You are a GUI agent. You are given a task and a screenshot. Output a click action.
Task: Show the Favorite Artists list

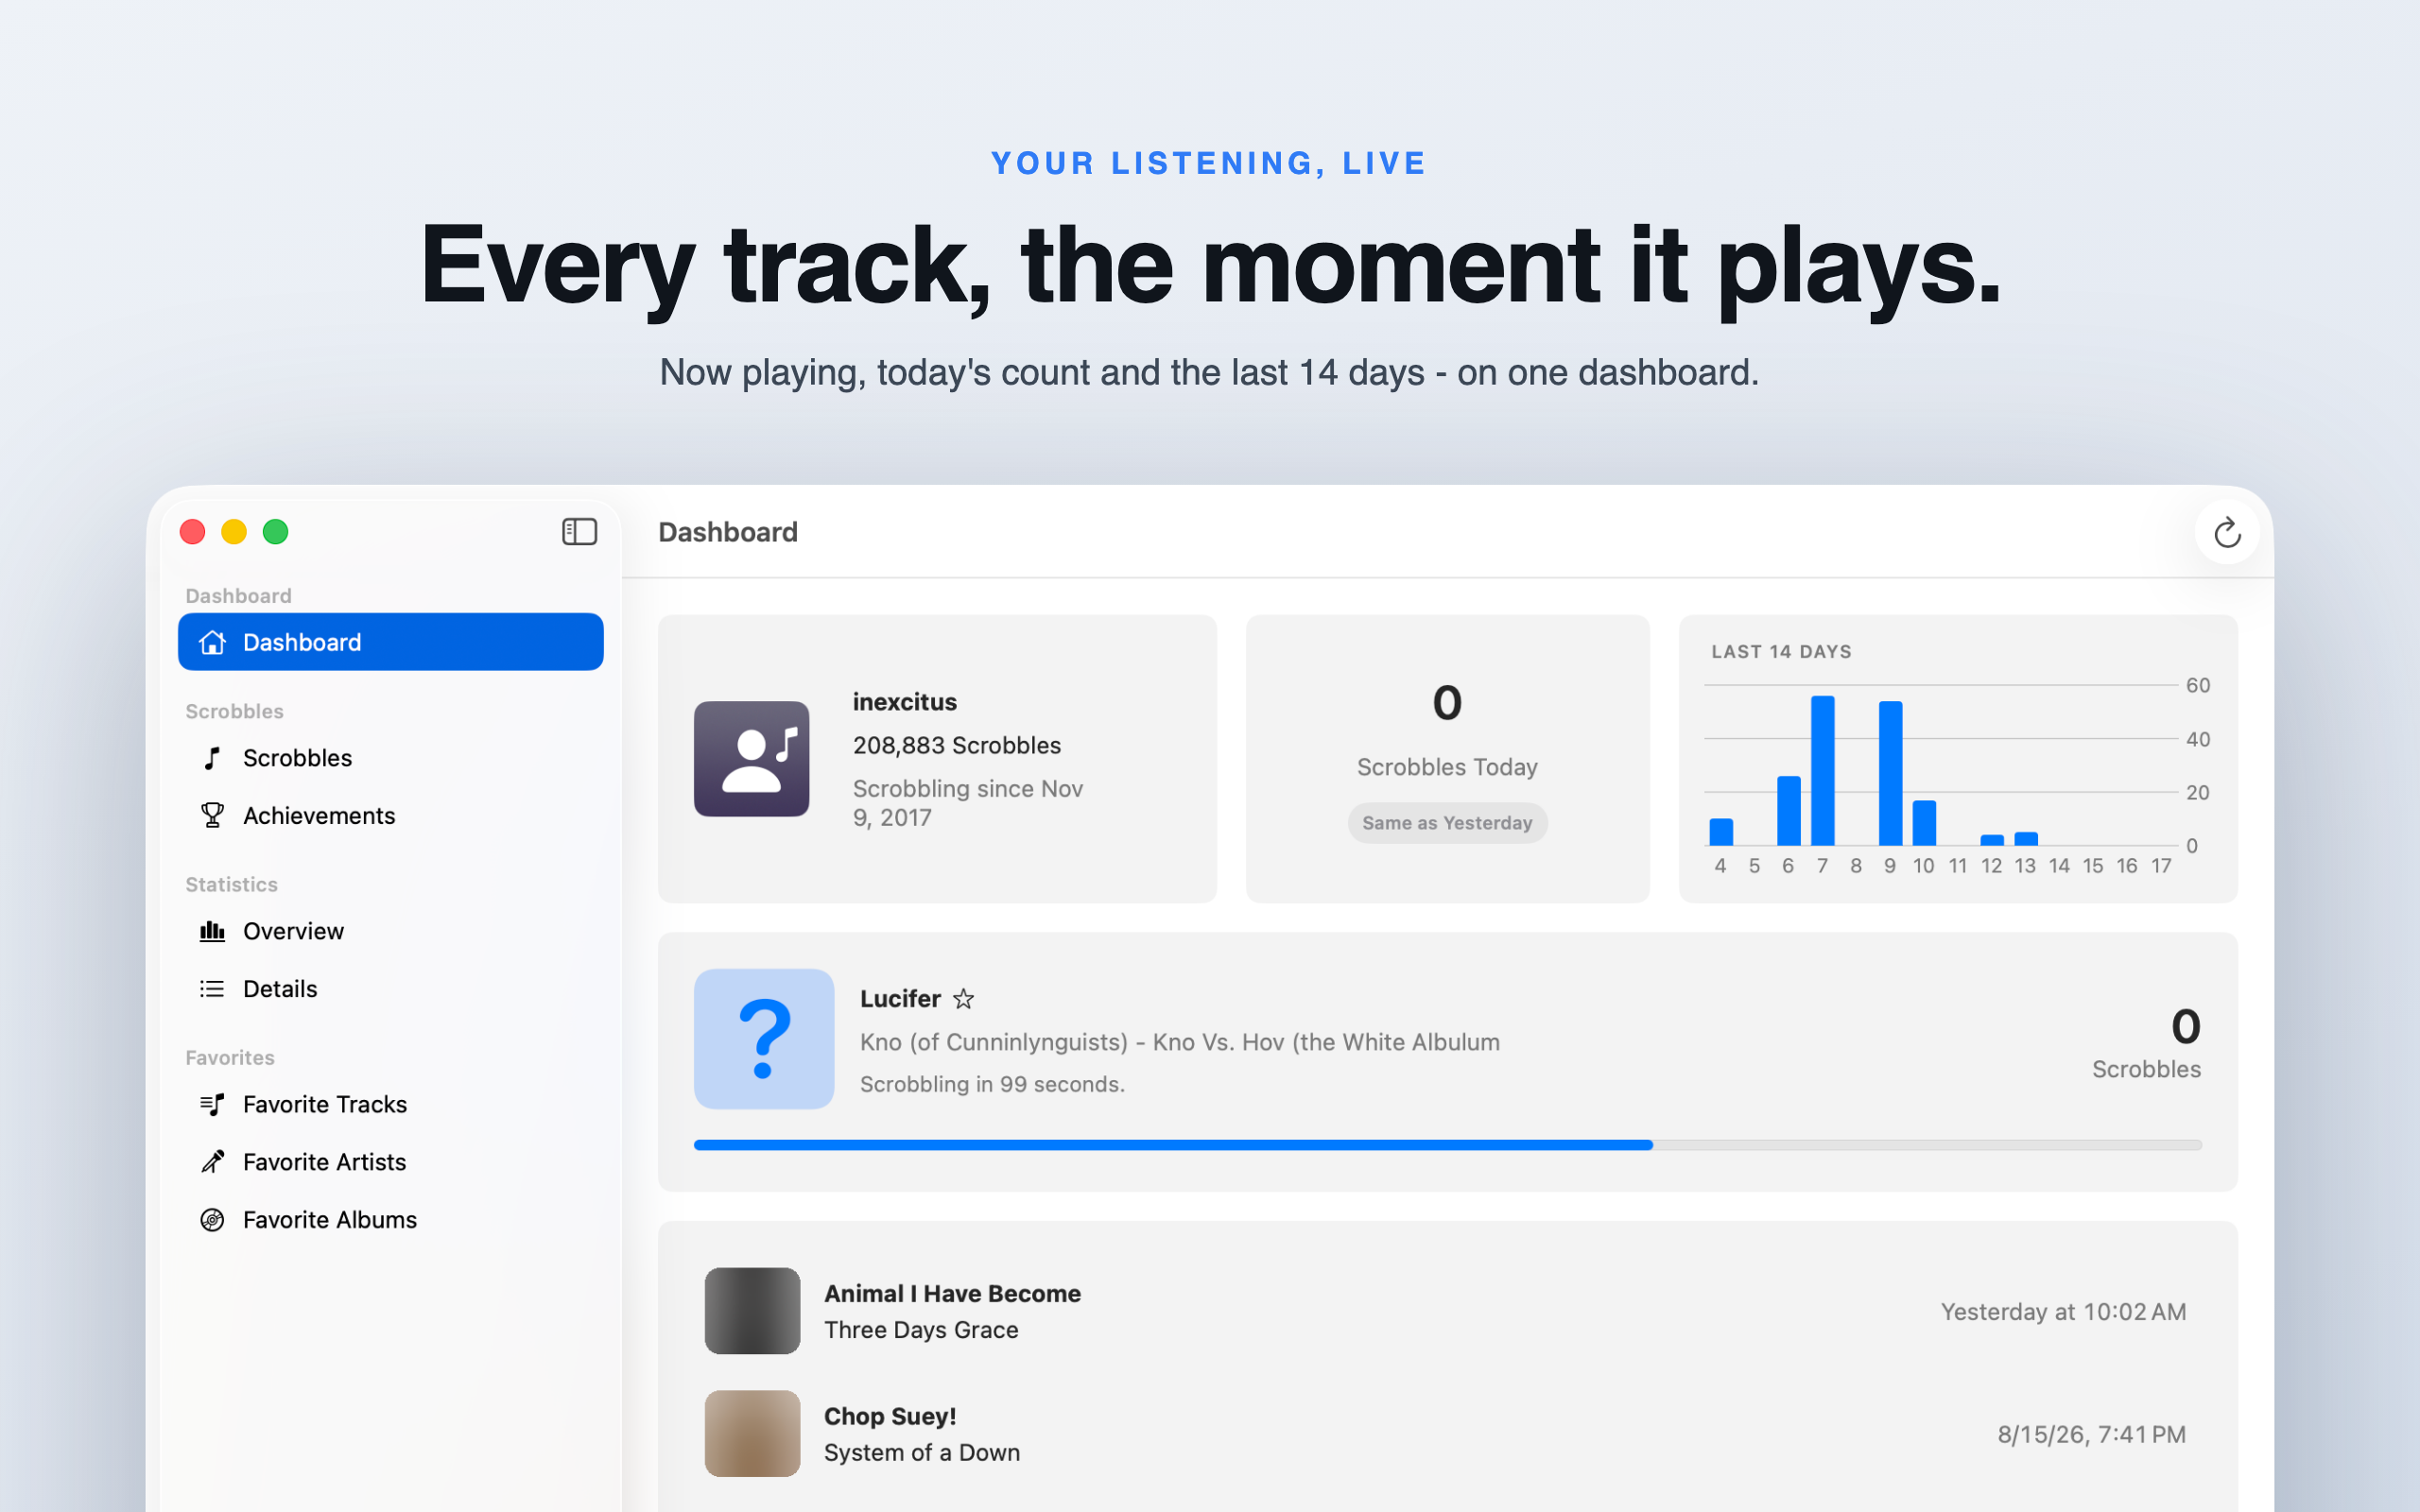pos(391,1162)
